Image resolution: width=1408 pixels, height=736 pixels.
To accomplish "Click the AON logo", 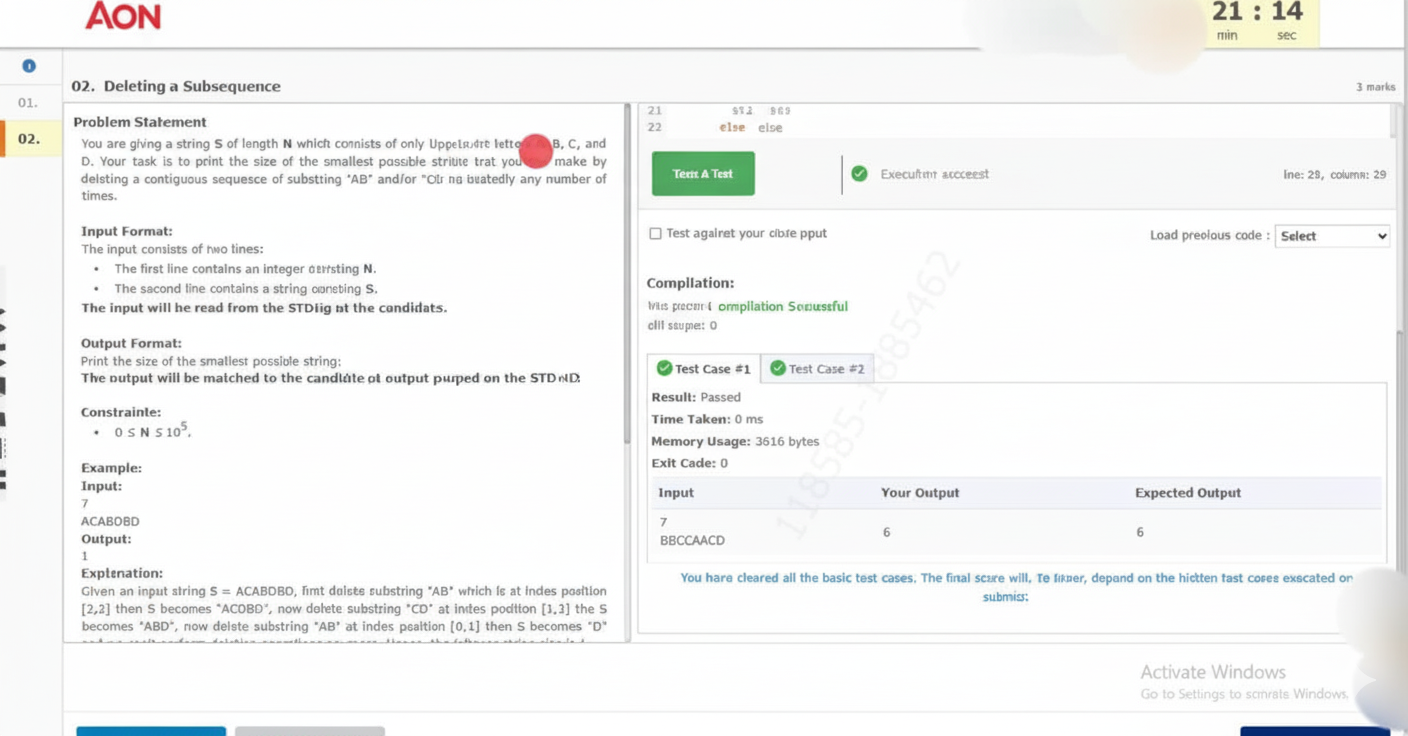I will pyautogui.click(x=123, y=17).
